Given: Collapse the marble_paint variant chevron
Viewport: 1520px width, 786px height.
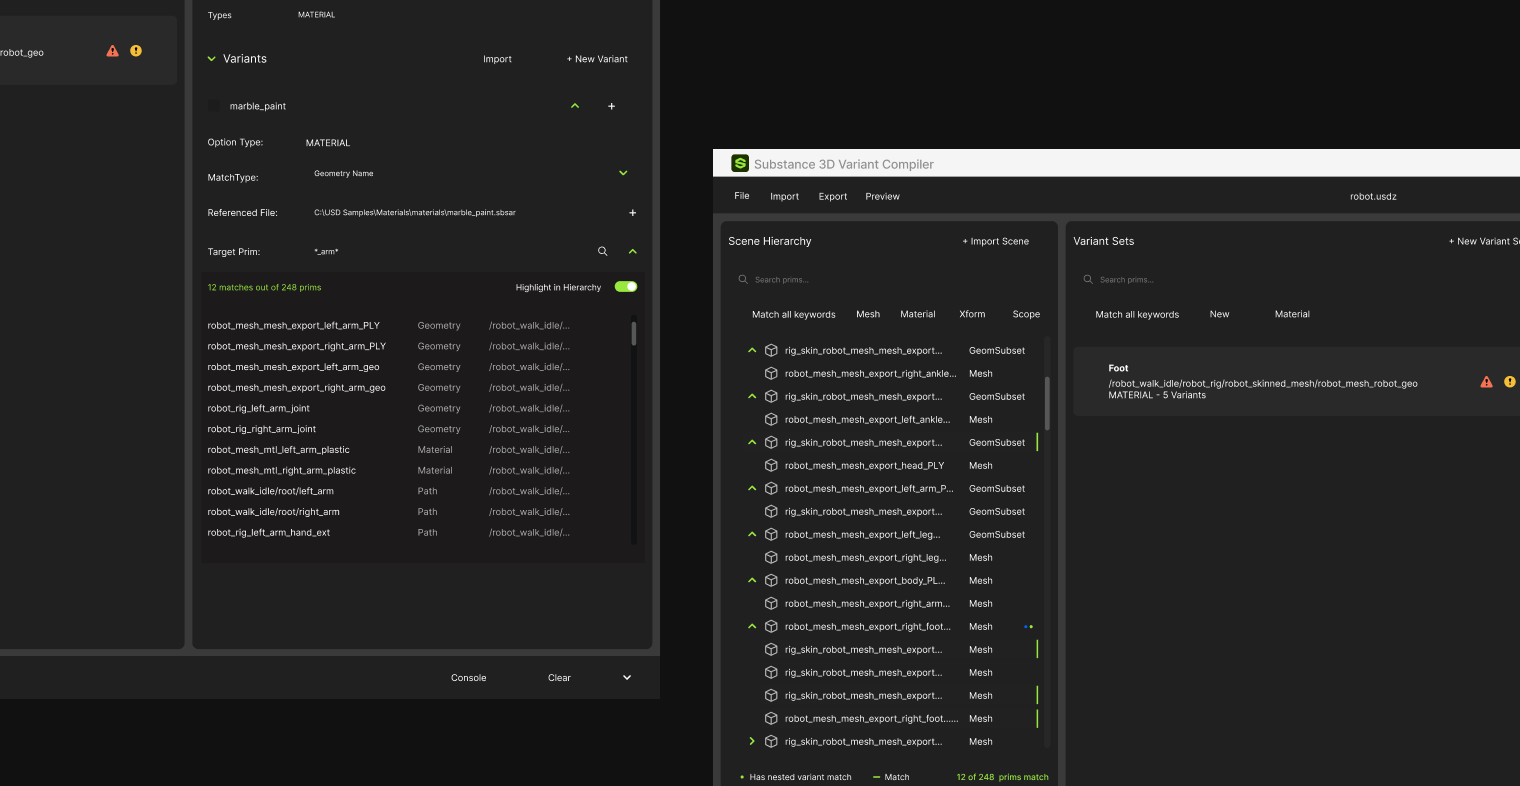Looking at the screenshot, I should [x=575, y=106].
